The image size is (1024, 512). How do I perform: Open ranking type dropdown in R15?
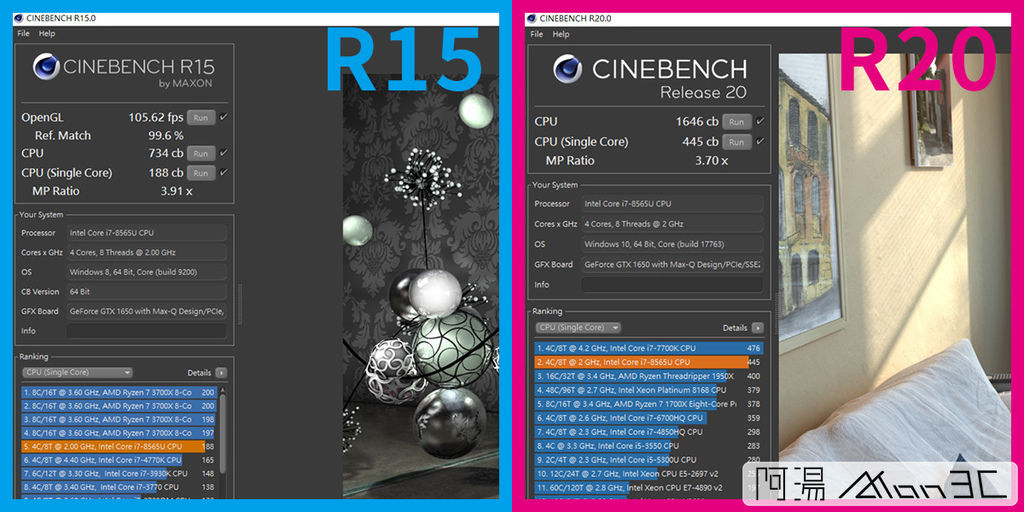tap(77, 372)
